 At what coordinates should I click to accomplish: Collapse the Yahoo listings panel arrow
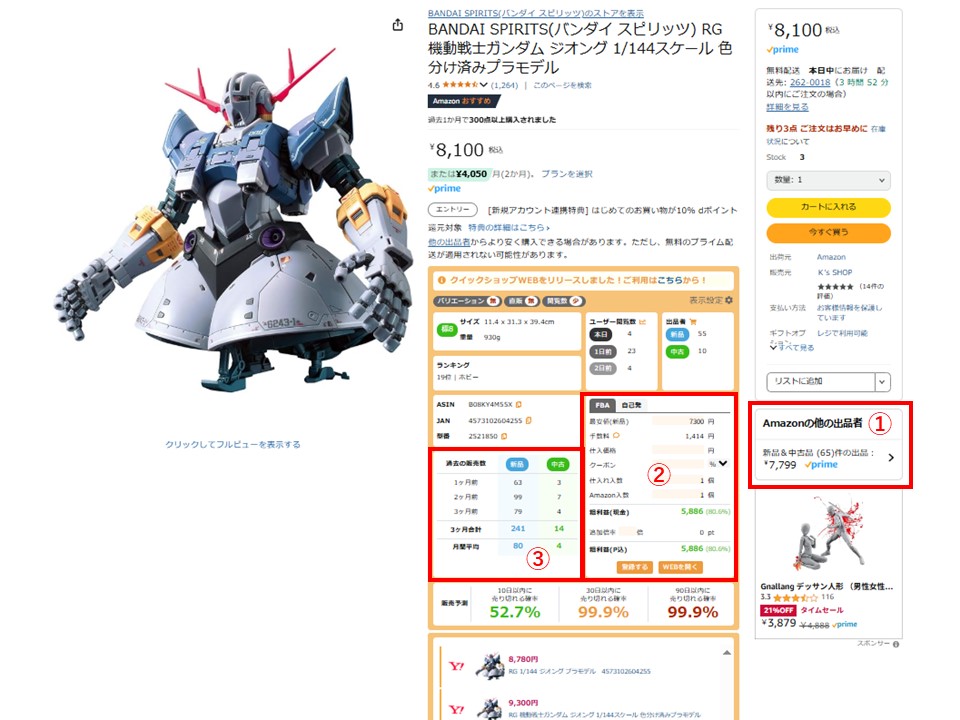pyautogui.click(x=727, y=653)
